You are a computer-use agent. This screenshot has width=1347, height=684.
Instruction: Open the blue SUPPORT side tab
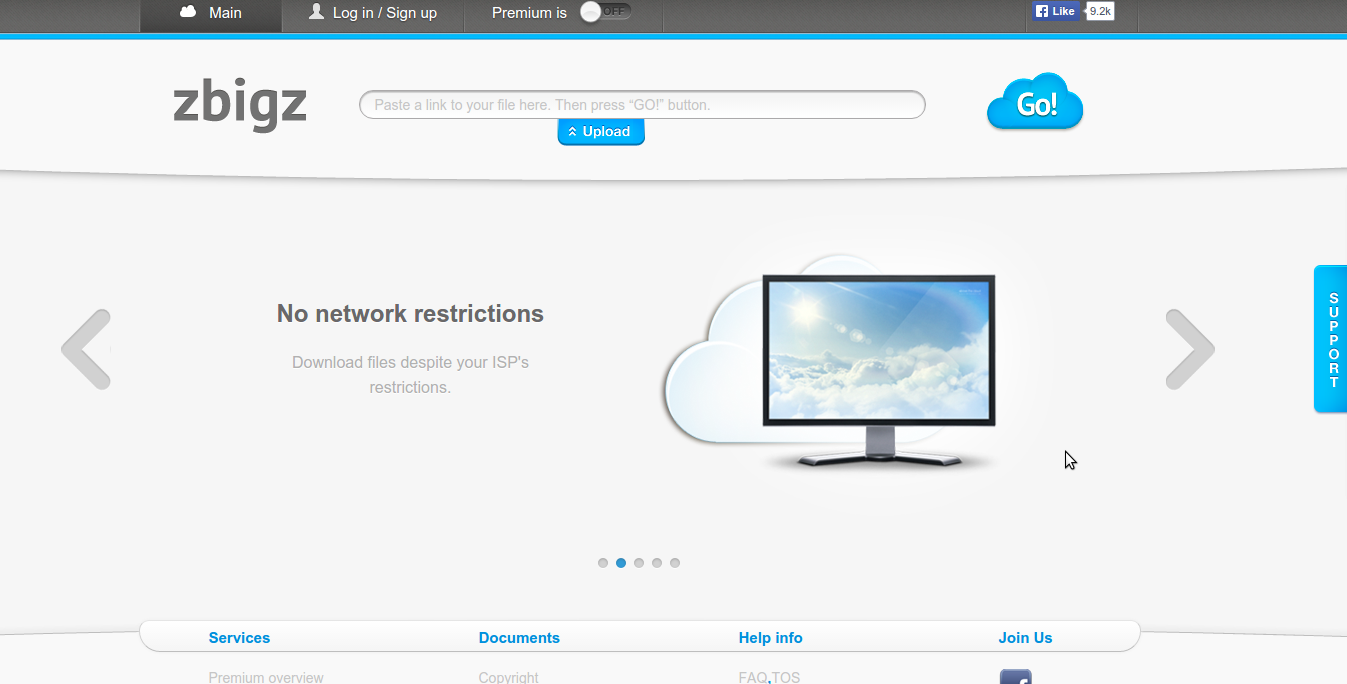point(1331,339)
